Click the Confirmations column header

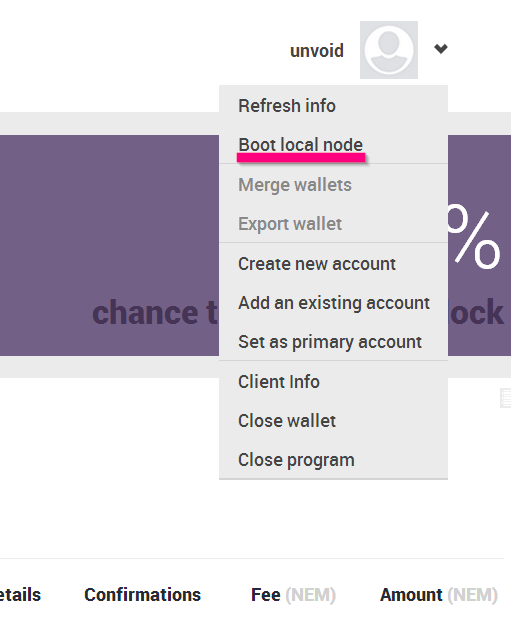pos(142,595)
